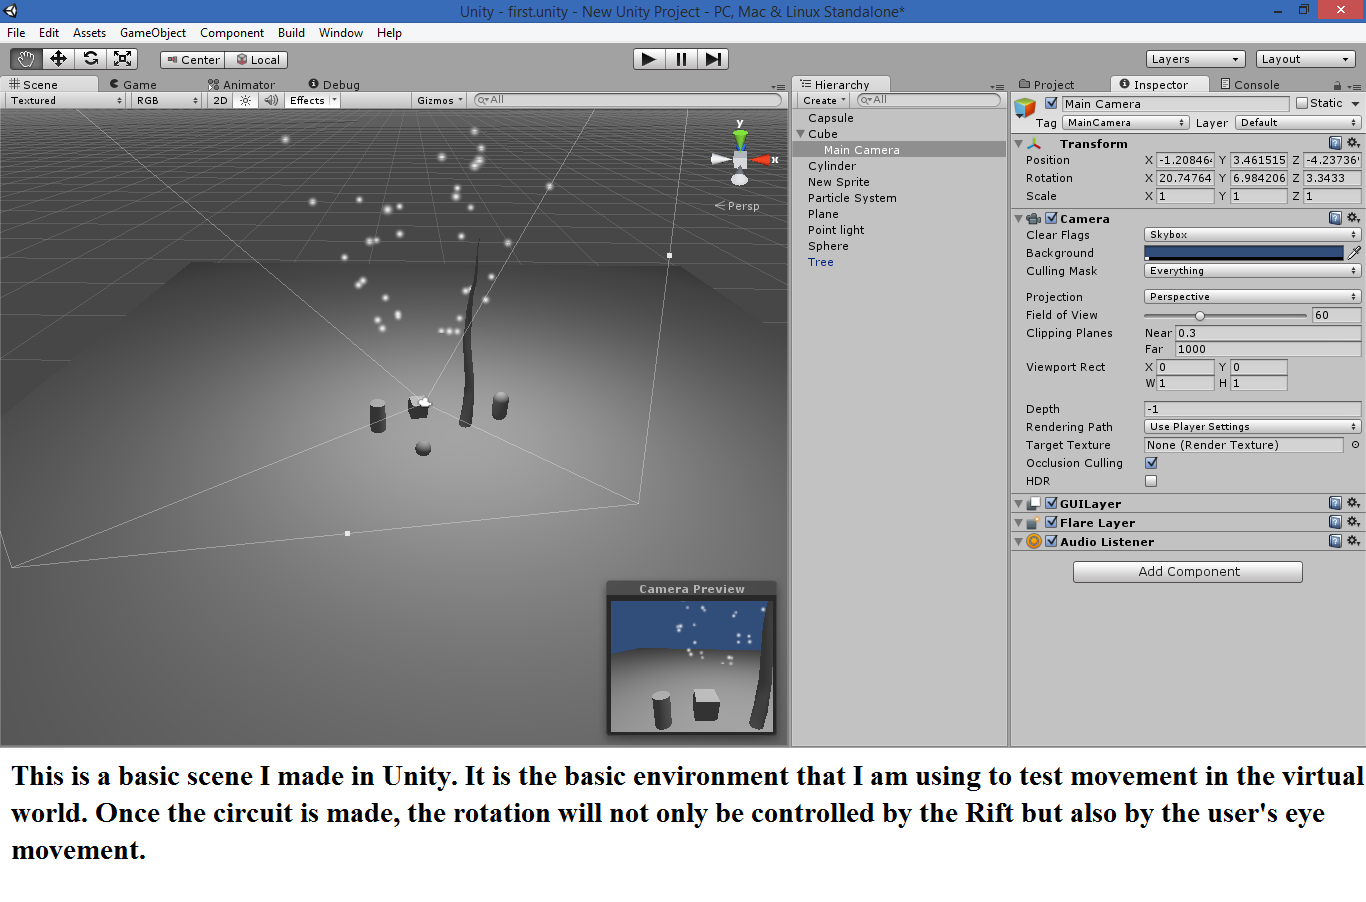1366x902 pixels.
Task: Disable the Camera component checkbox
Action: pyautogui.click(x=1051, y=218)
